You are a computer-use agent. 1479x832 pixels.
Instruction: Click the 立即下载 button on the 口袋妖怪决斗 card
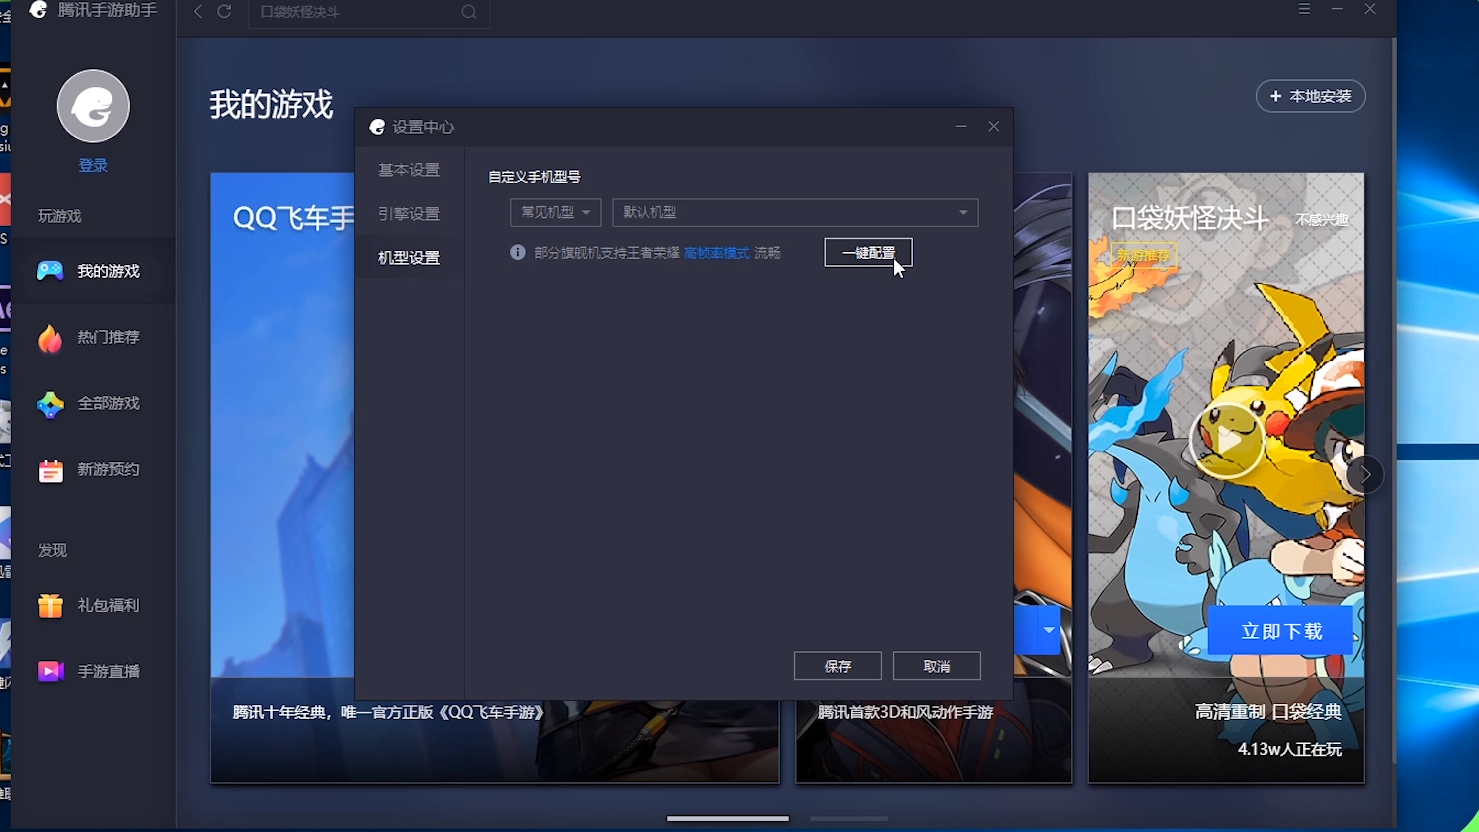click(1281, 631)
